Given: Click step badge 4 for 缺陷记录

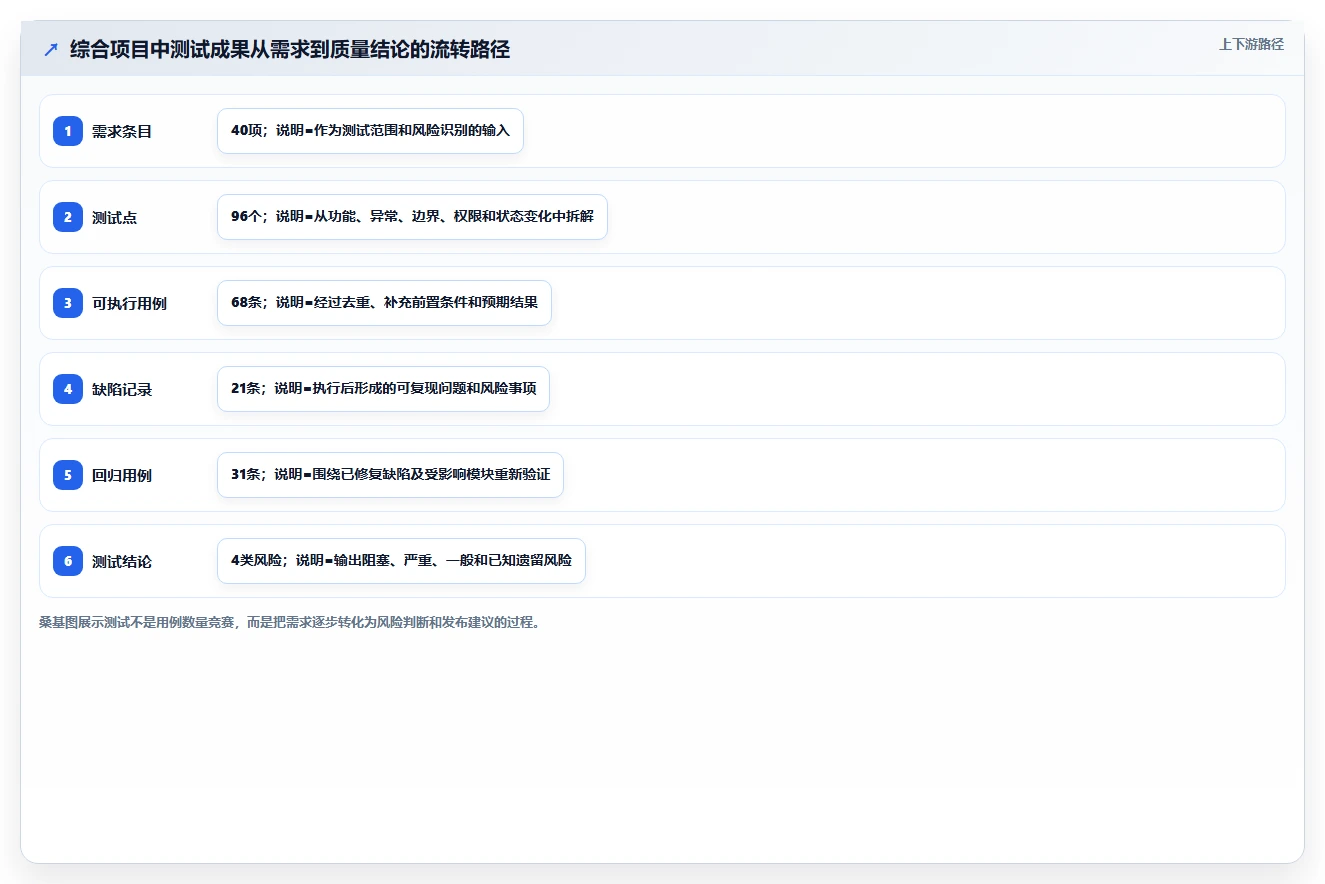Looking at the screenshot, I should [x=68, y=389].
